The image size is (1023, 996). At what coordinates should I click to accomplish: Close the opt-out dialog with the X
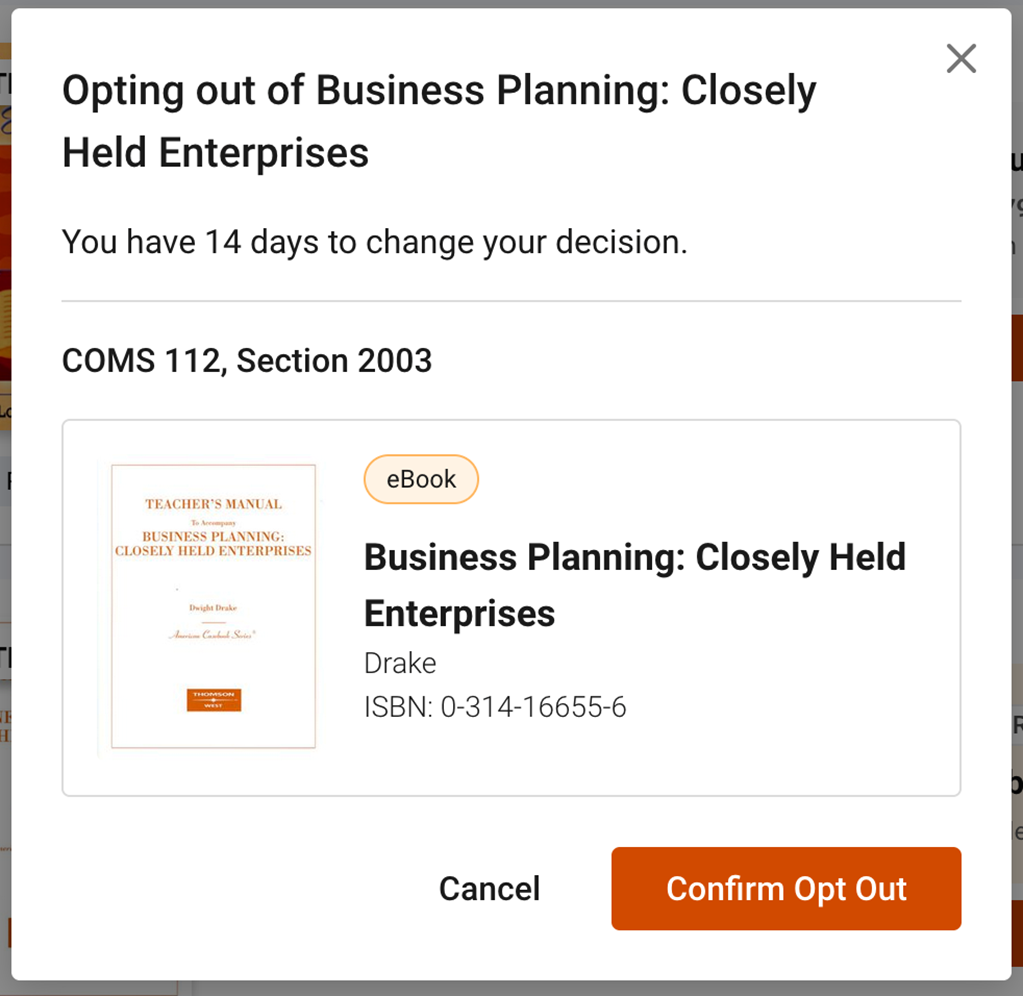[960, 58]
